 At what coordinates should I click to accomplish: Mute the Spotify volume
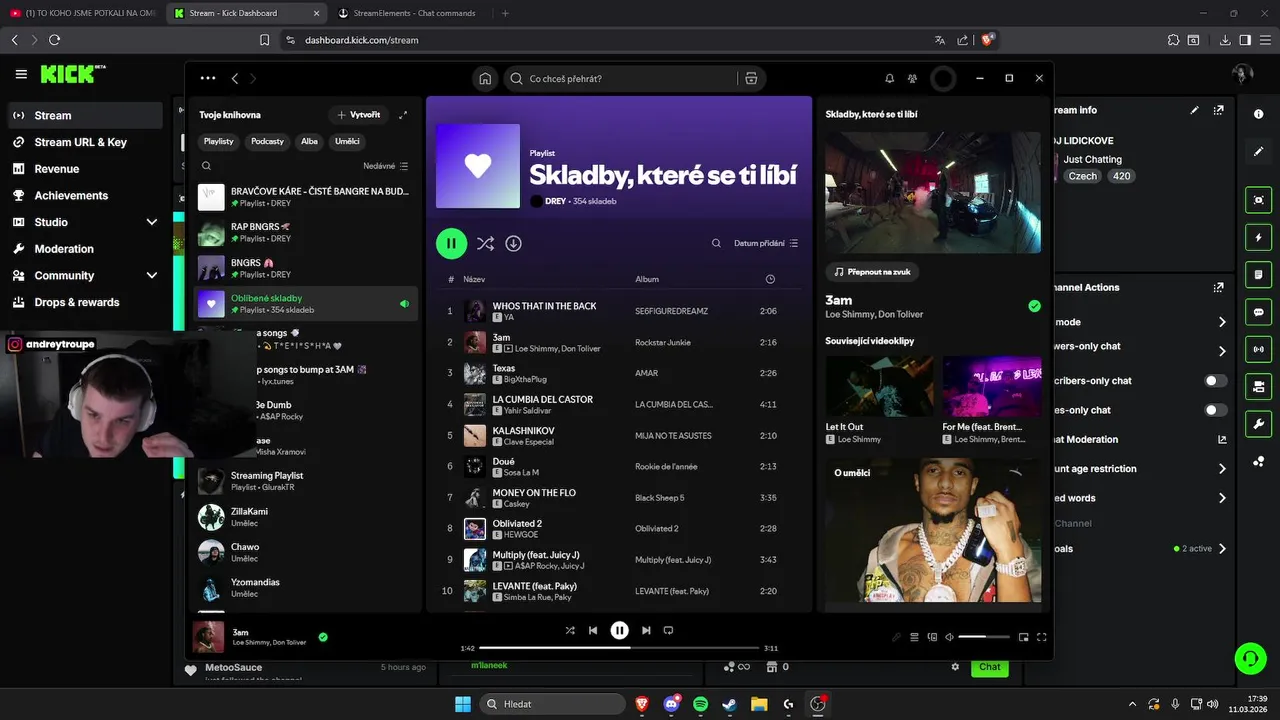949,637
